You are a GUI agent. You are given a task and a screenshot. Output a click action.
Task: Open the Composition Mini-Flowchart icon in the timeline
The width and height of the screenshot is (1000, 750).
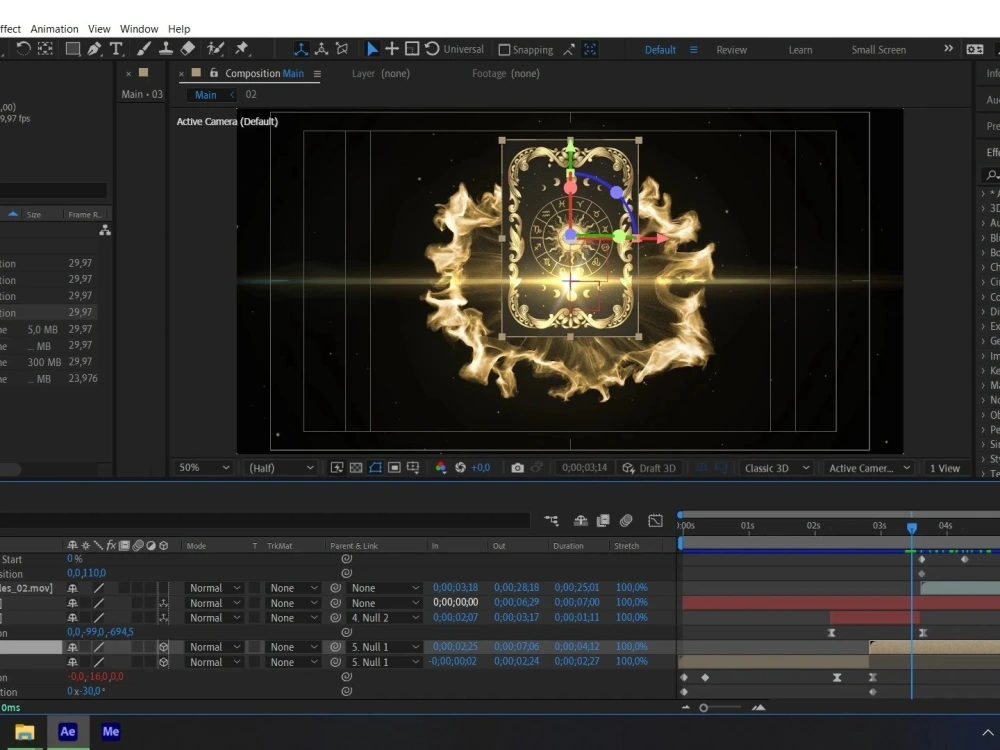click(552, 521)
